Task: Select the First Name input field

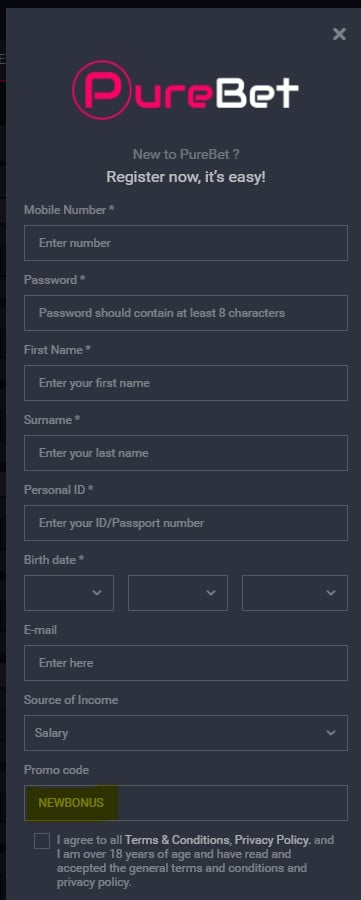Action: tap(186, 383)
